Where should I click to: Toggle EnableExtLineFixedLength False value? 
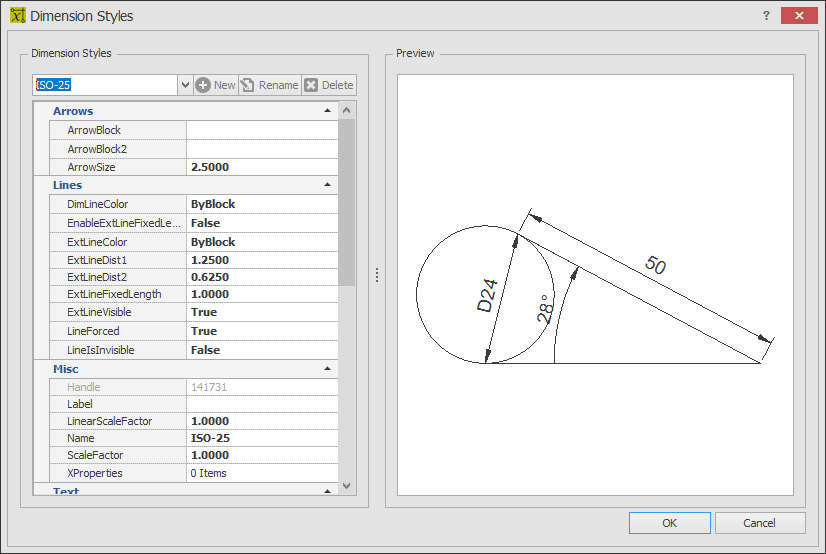(x=262, y=223)
